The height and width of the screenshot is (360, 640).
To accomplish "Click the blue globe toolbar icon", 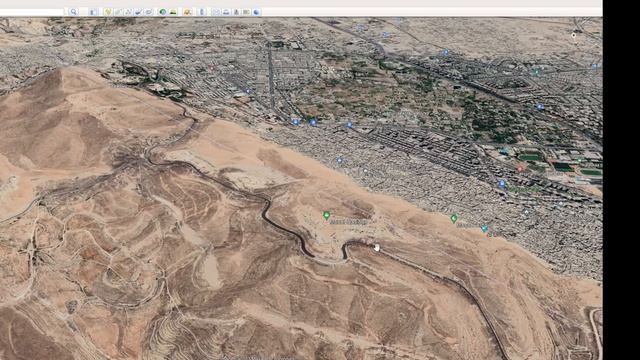I will 256,12.
